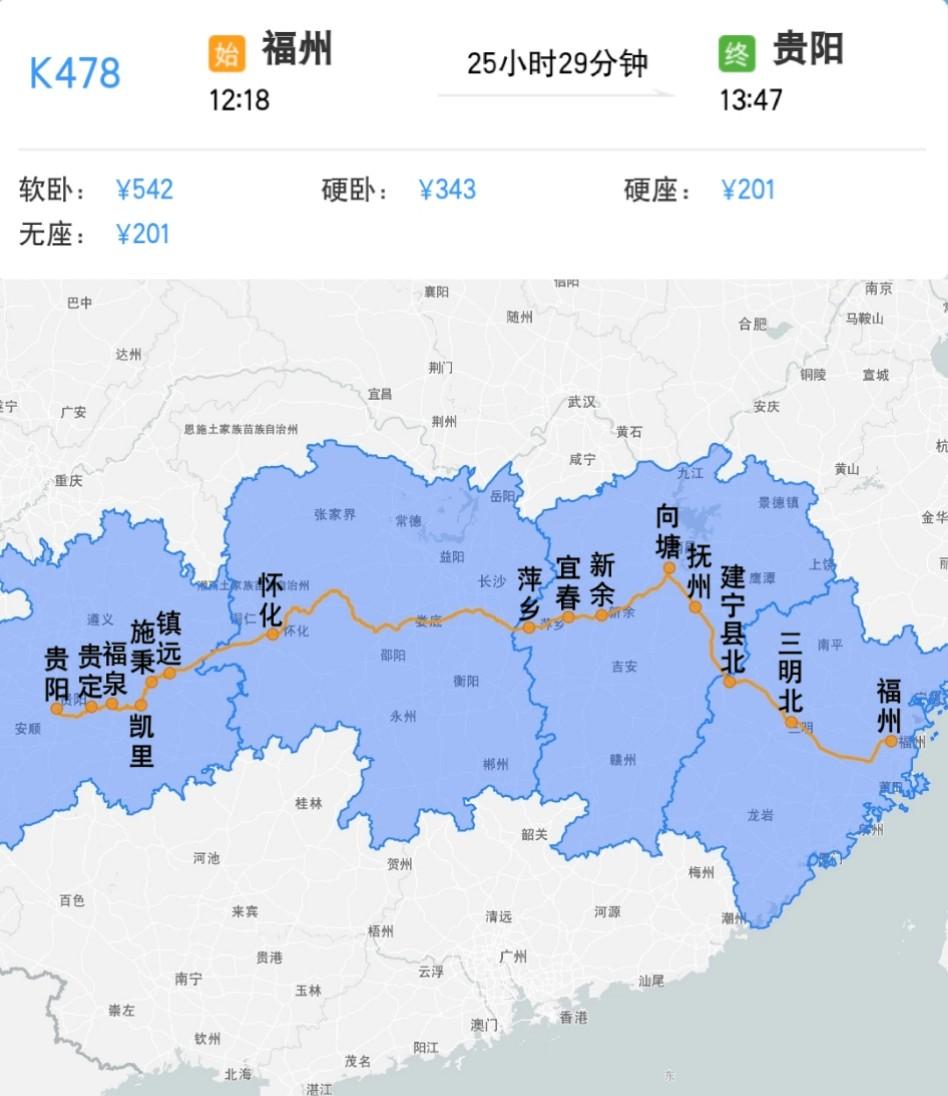The height and width of the screenshot is (1096, 948).
Task: Select the 建宁县北 station marker
Action: tap(728, 682)
